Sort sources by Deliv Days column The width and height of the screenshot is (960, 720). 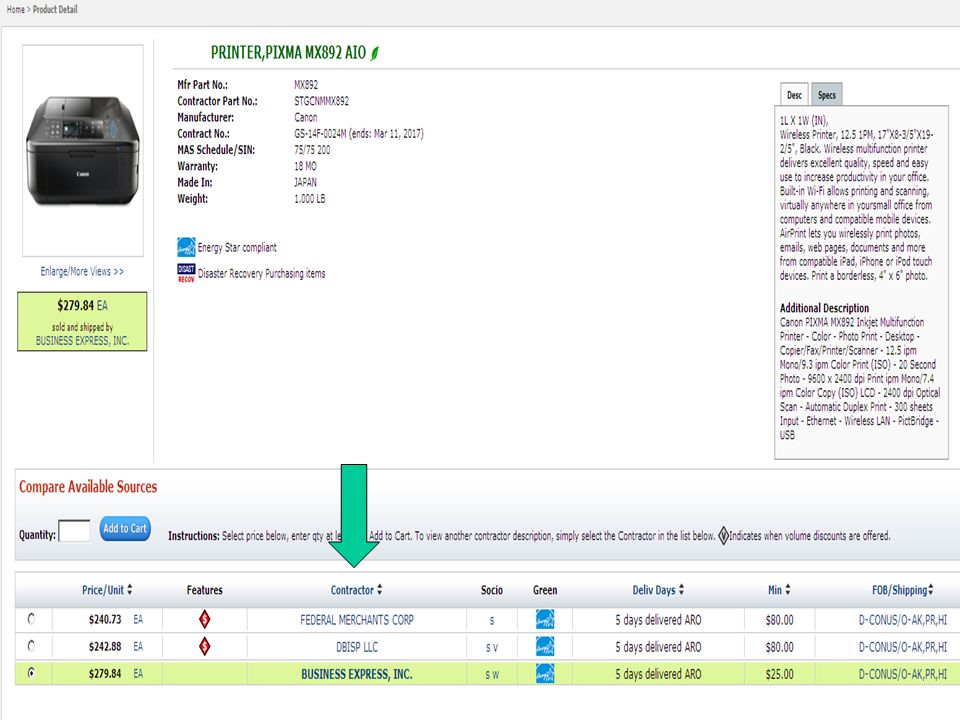(x=658, y=590)
